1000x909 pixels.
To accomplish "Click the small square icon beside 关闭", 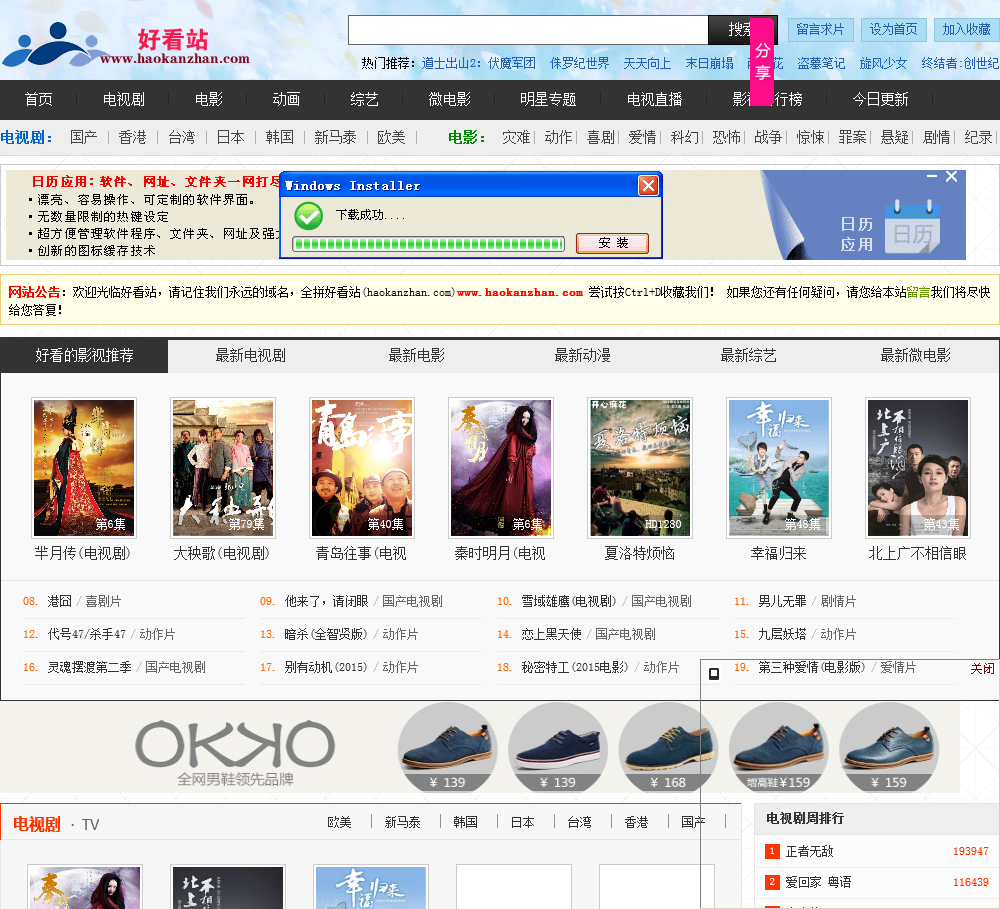I will [x=714, y=674].
